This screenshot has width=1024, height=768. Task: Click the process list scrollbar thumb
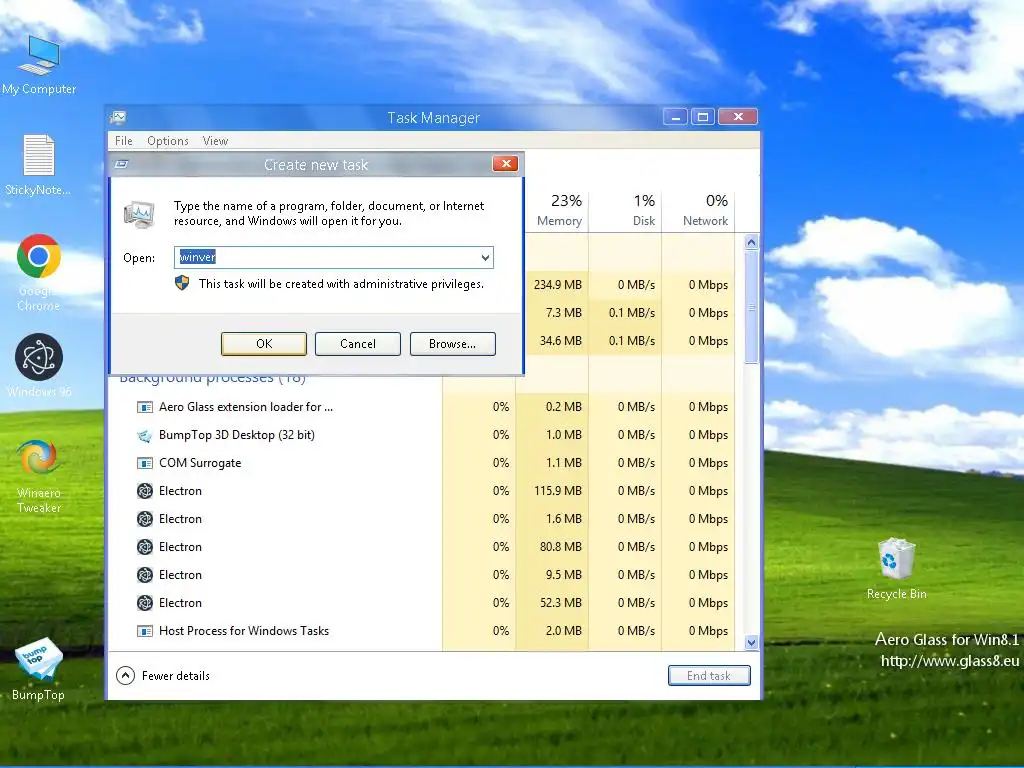751,307
